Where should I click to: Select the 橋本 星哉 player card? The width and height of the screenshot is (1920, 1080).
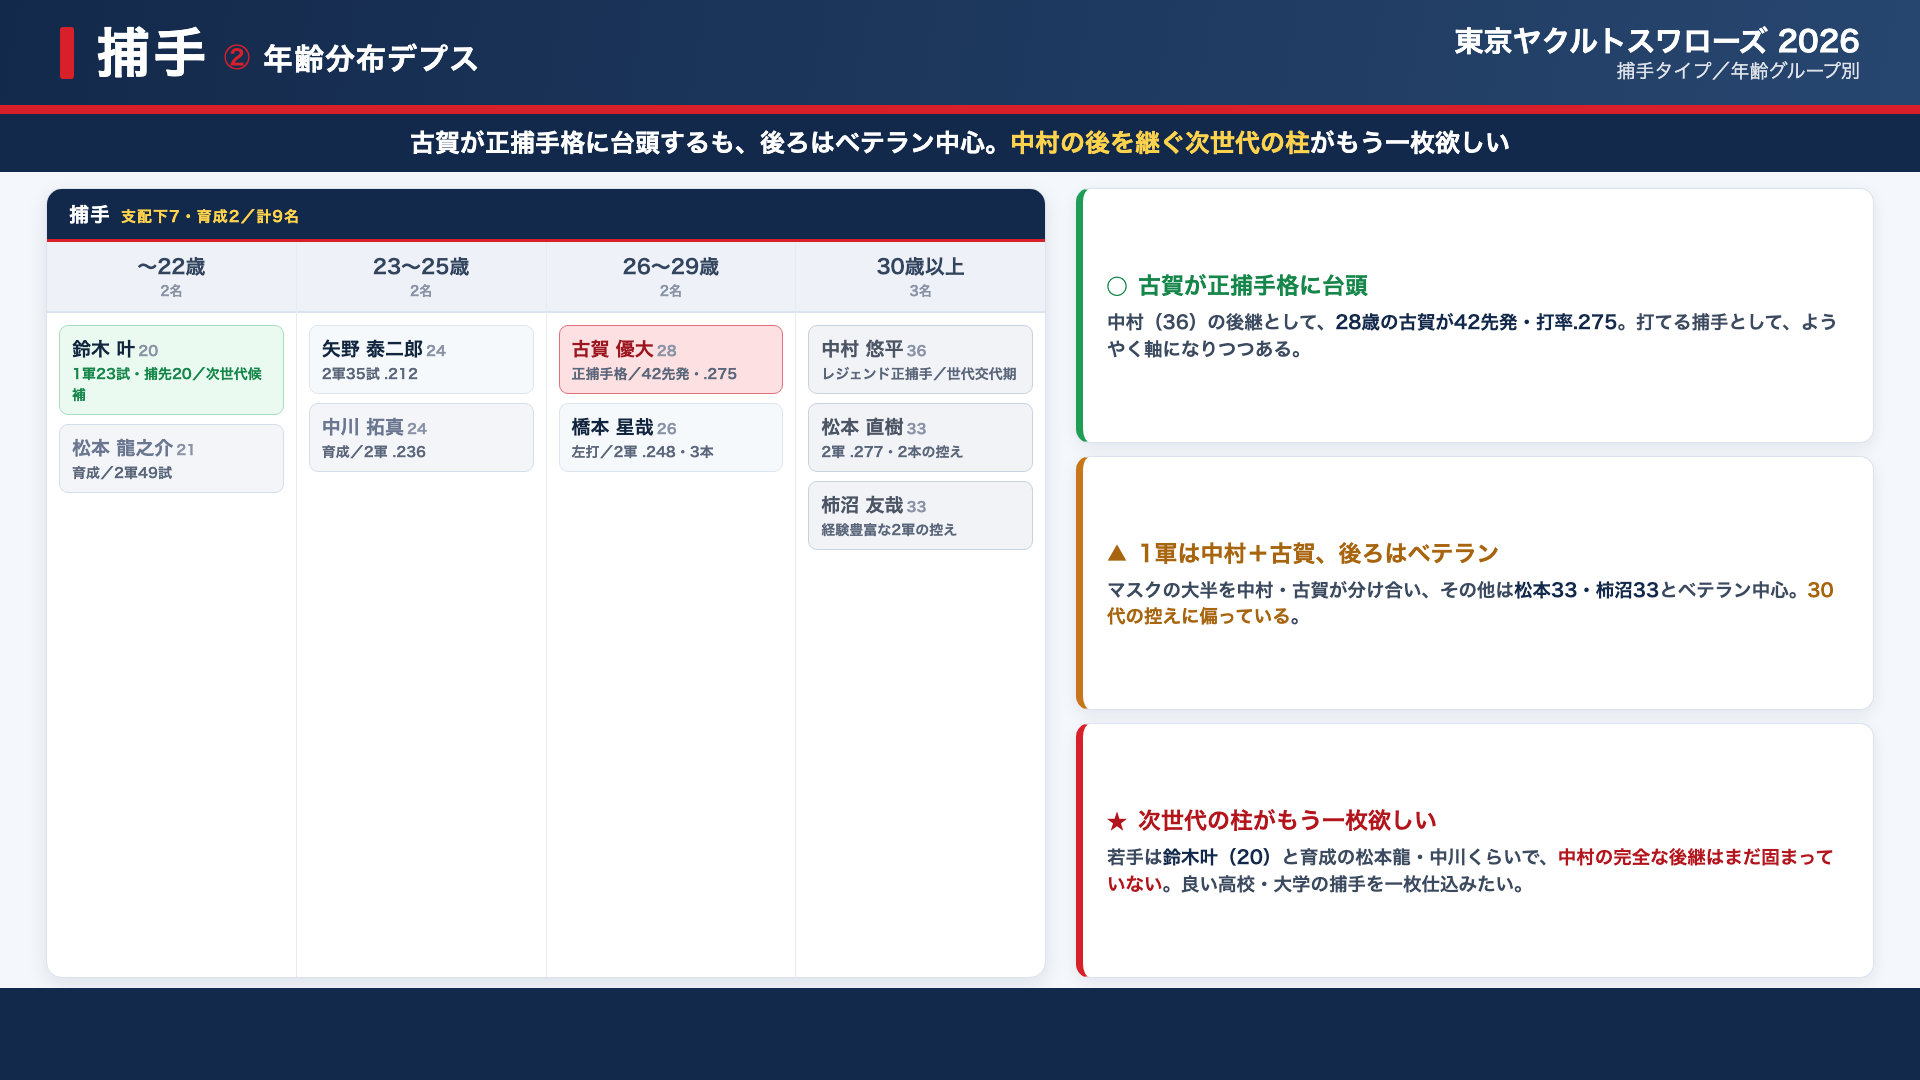670,437
